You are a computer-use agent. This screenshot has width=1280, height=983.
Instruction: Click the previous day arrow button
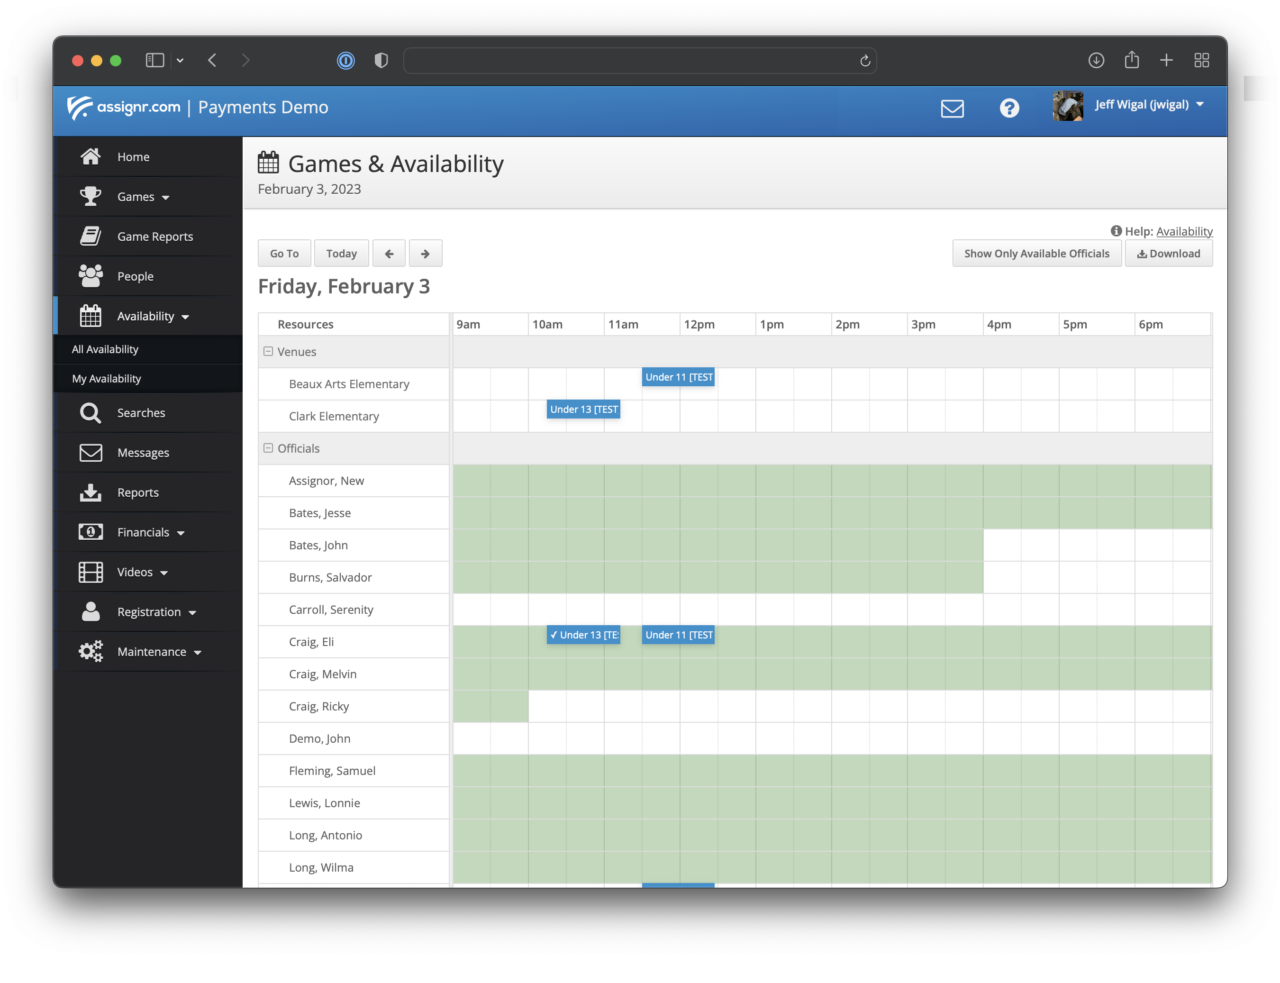tap(389, 254)
